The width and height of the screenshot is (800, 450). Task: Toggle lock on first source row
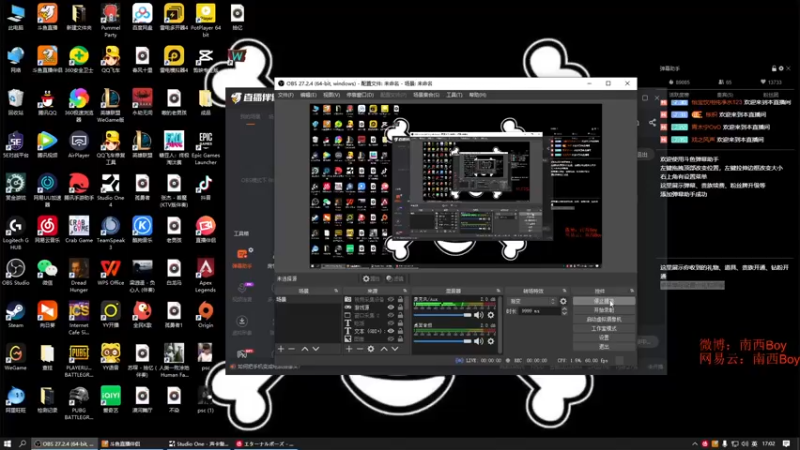[x=401, y=299]
